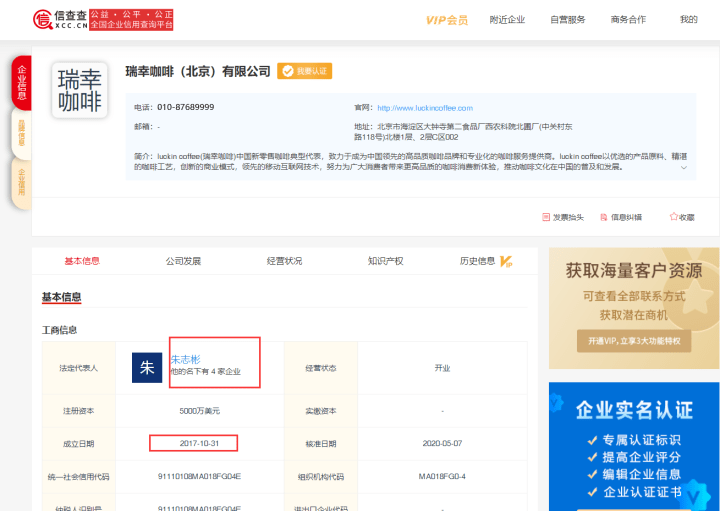Select the red 企业信息 side tab
Image resolution: width=720 pixels, height=511 pixels.
(x=22, y=83)
